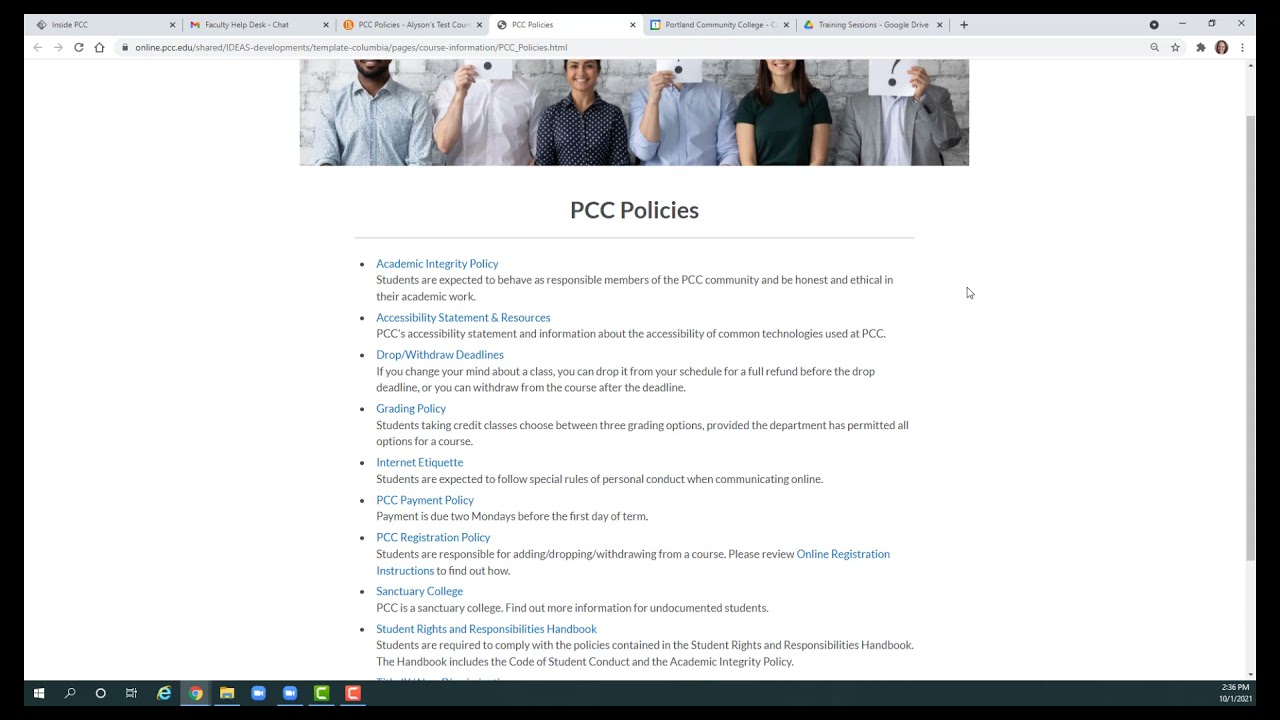
Task: Click the dark circle icon in tab strip
Action: (x=1154, y=25)
